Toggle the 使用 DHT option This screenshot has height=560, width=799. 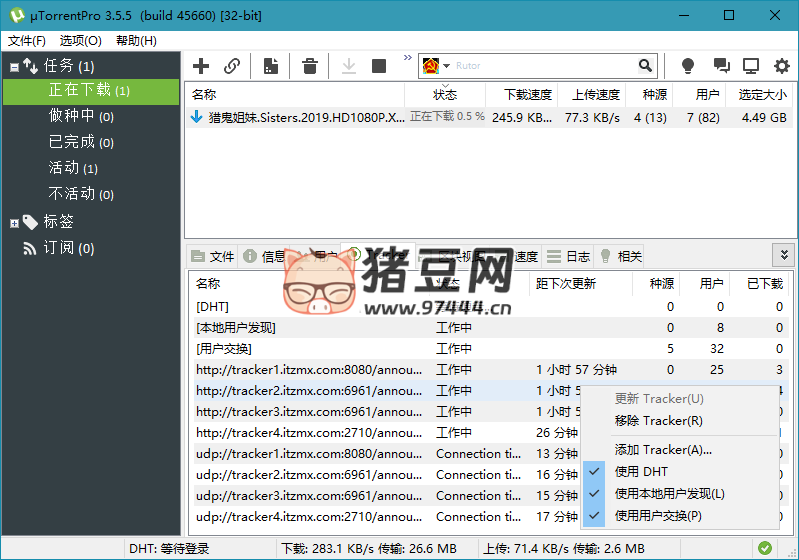[641, 472]
